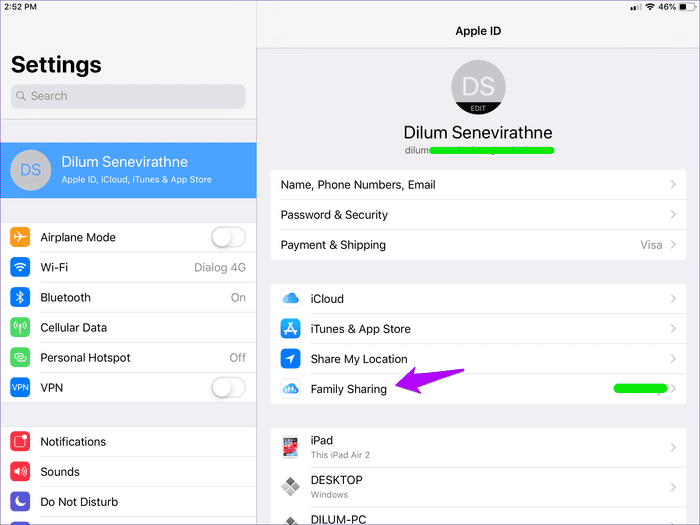Tap the Wi-Fi icon in sidebar

point(20,267)
